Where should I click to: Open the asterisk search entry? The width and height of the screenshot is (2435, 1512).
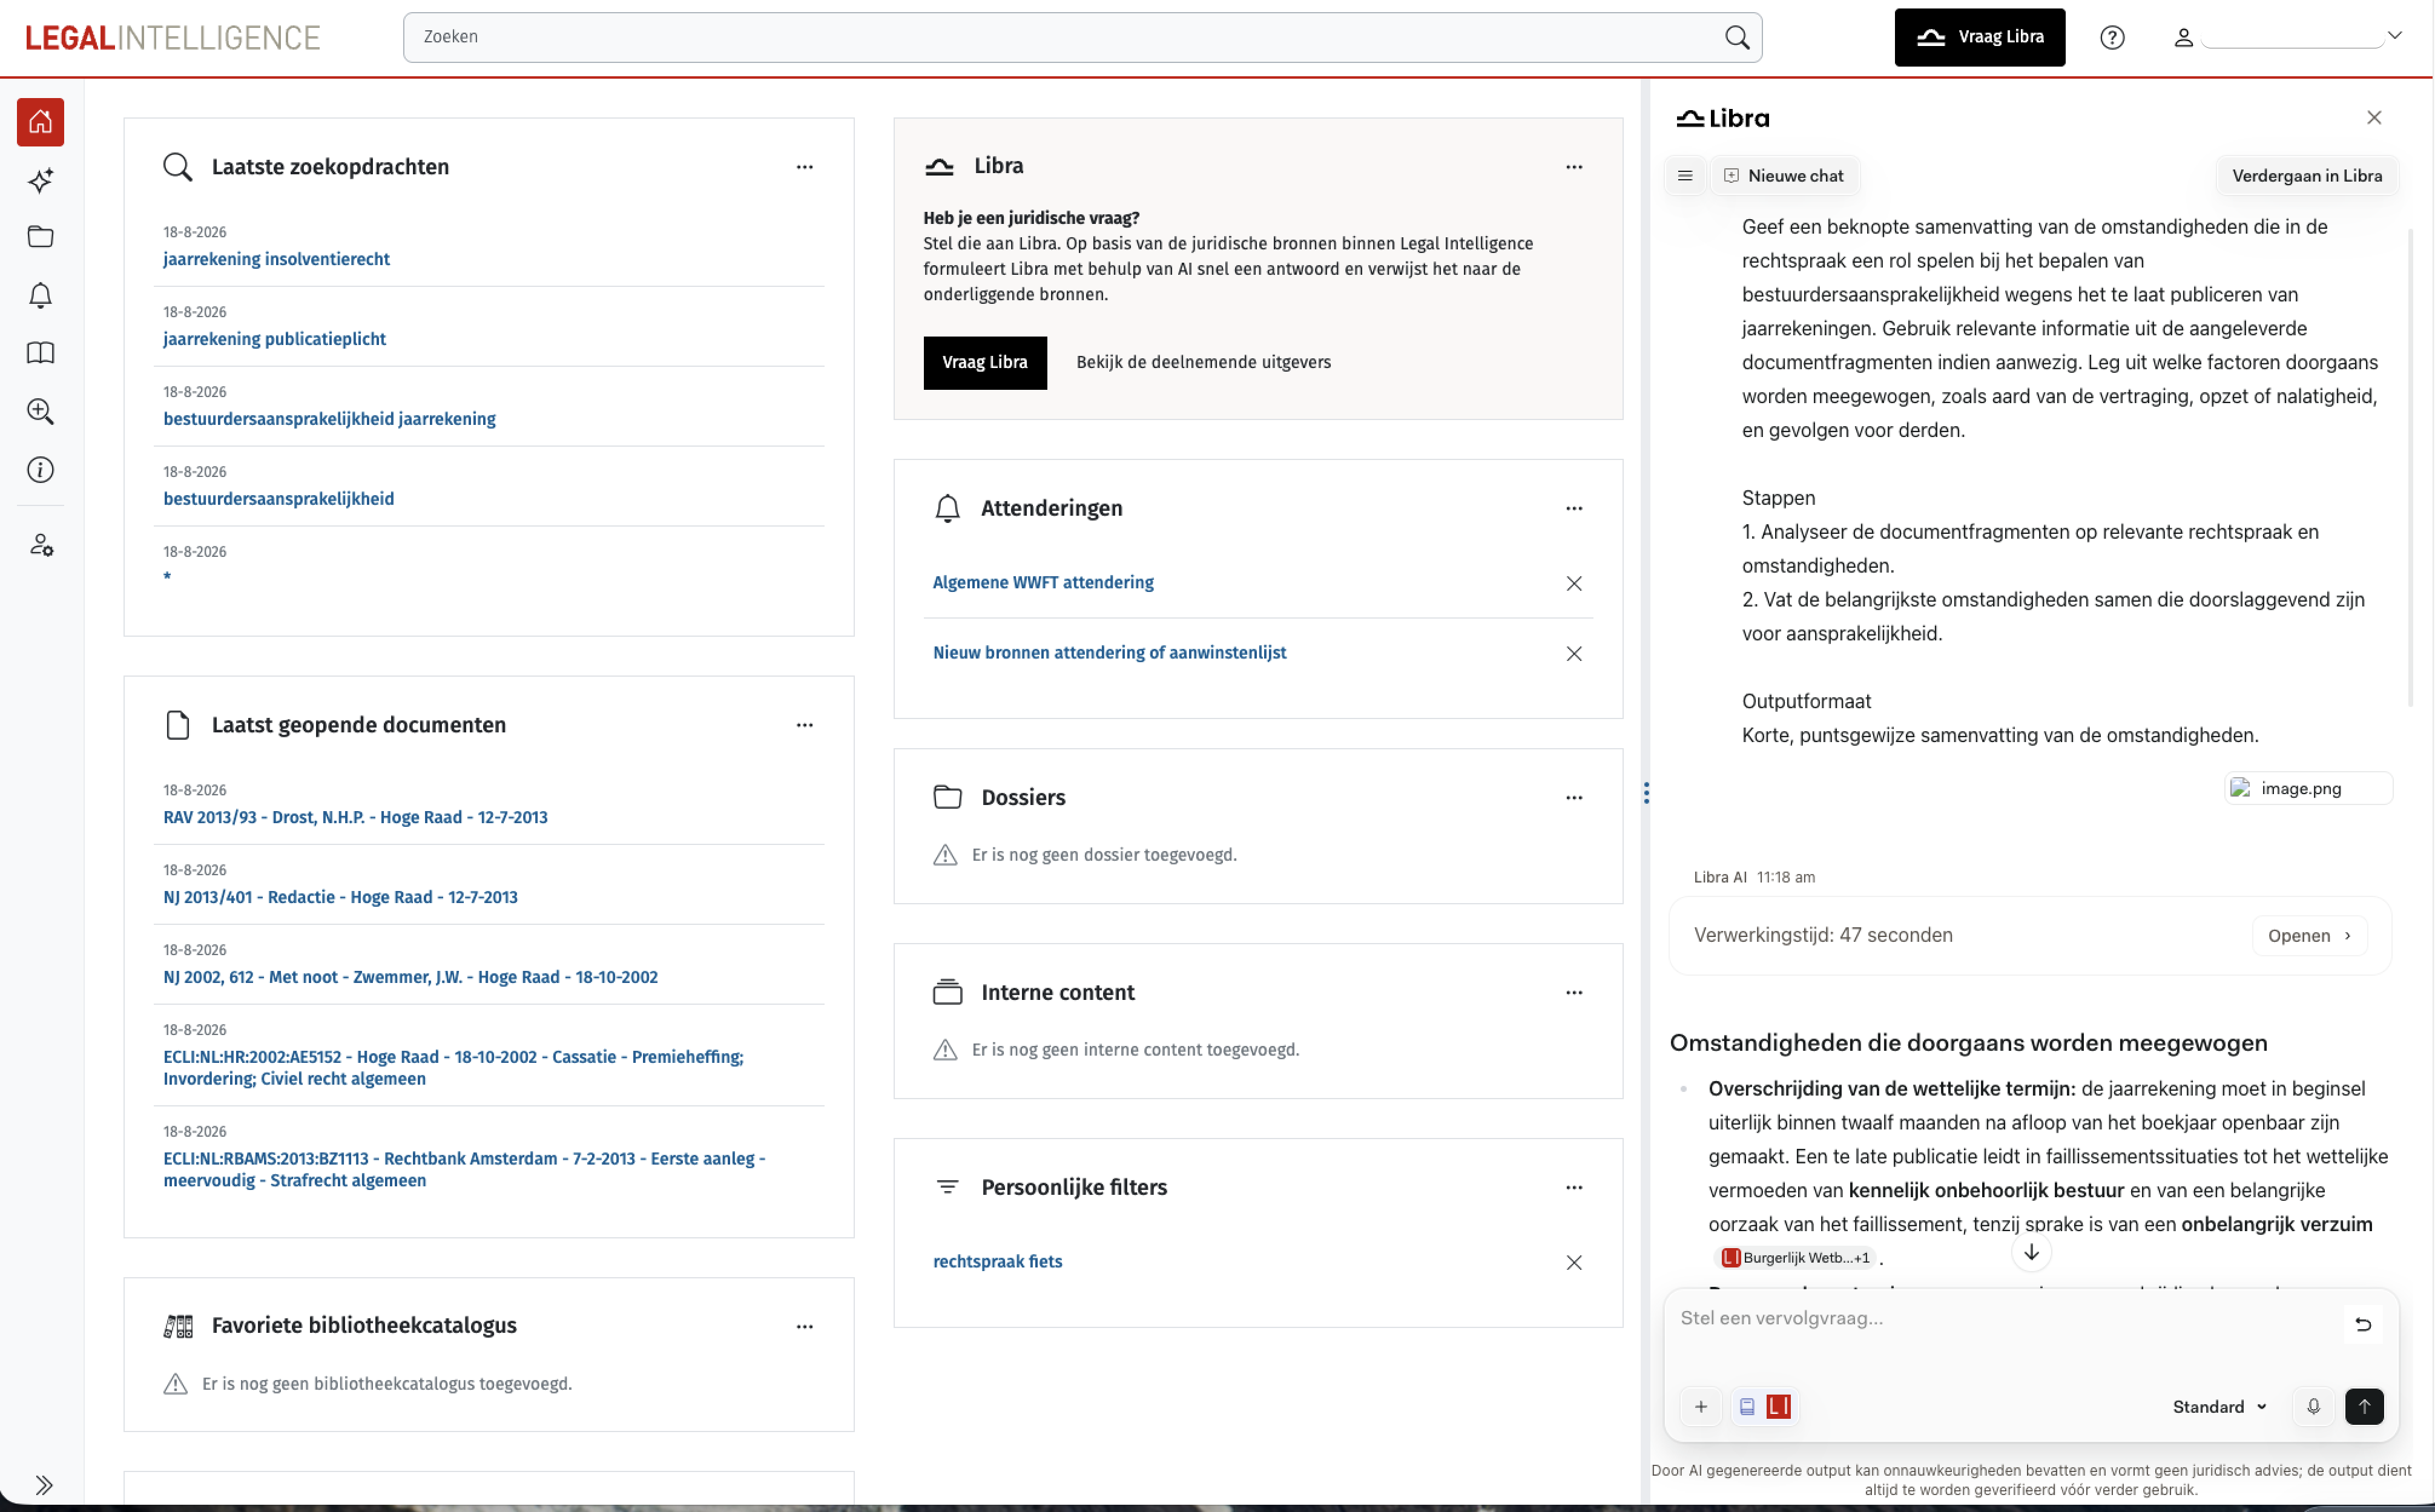(x=167, y=577)
